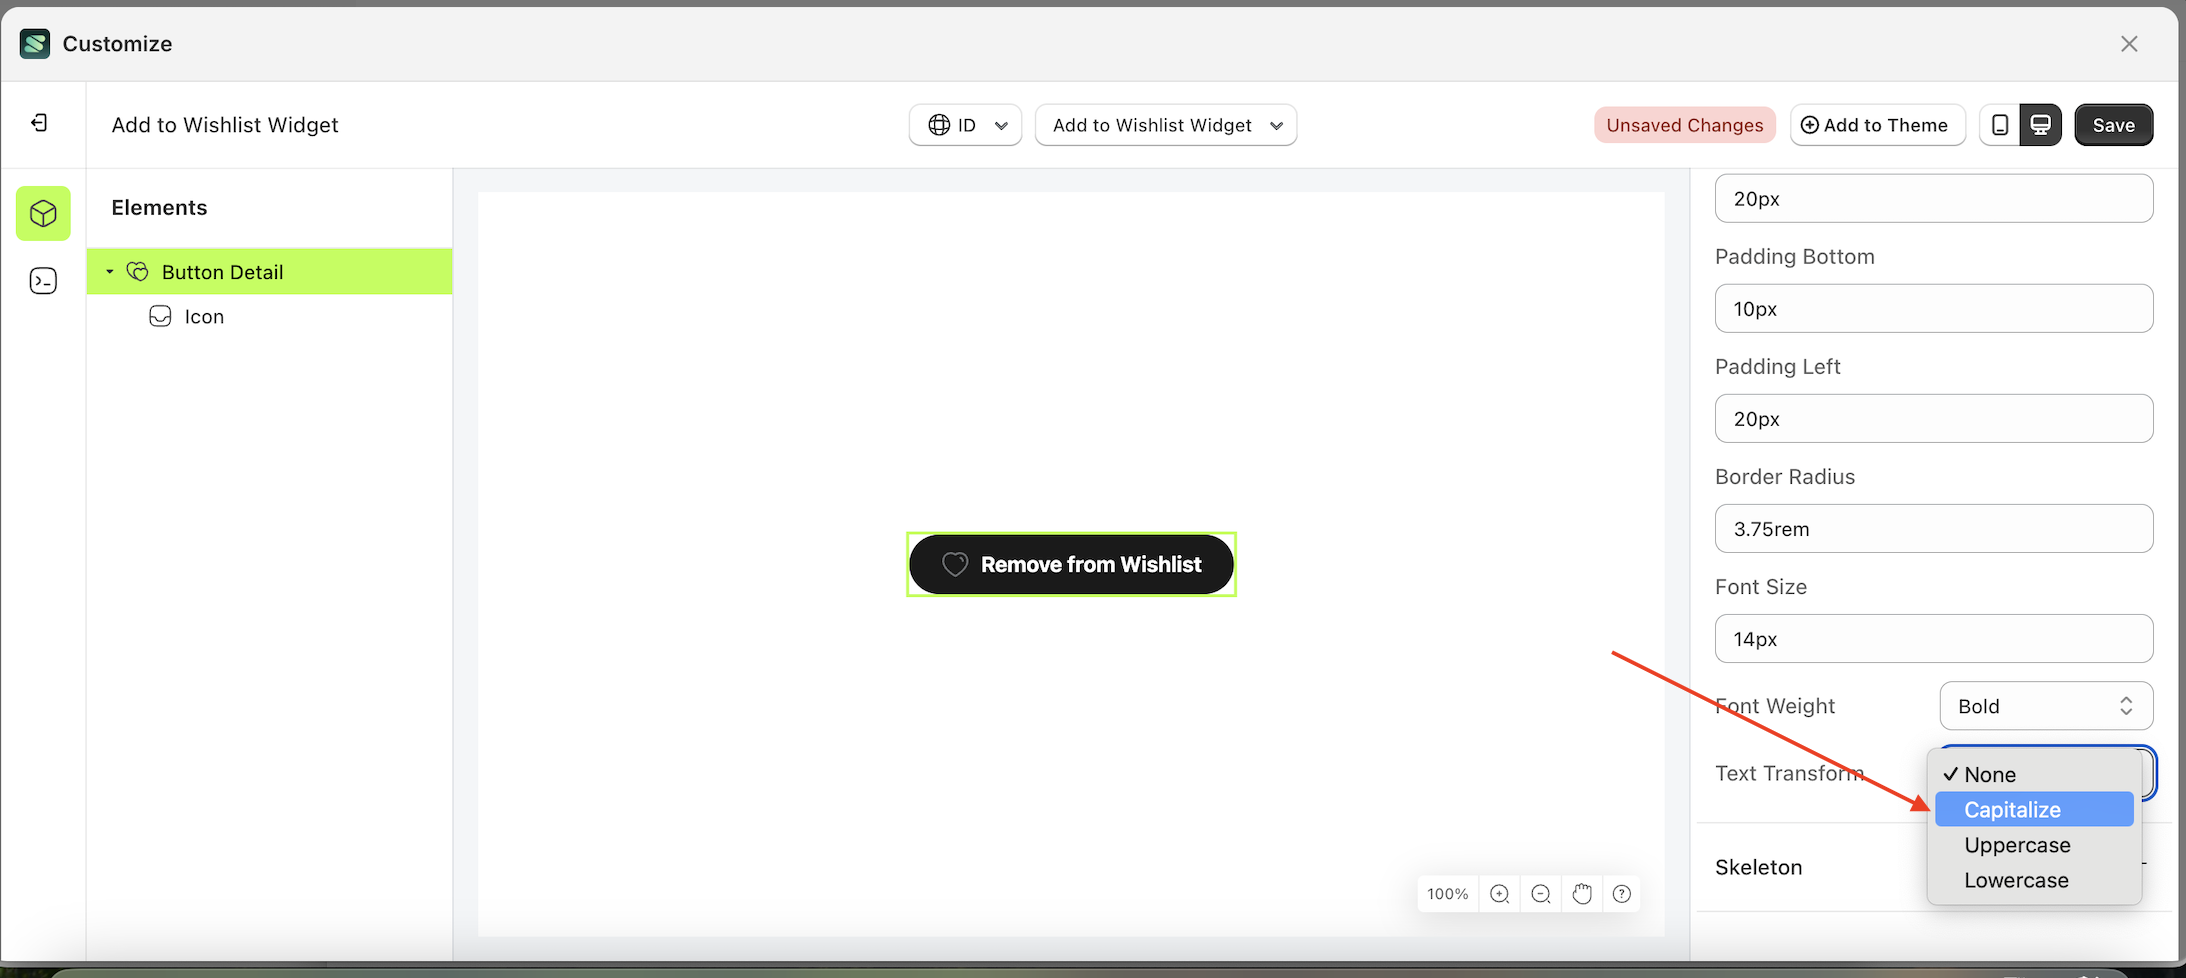The width and height of the screenshot is (2186, 978).
Task: Click the zoom in magnifier icon
Action: pos(1499,893)
